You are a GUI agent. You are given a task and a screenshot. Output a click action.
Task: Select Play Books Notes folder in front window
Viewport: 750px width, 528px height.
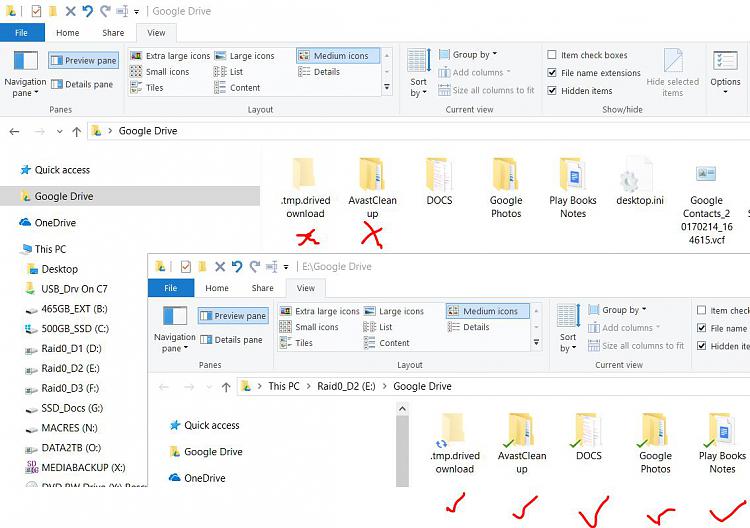point(722,444)
